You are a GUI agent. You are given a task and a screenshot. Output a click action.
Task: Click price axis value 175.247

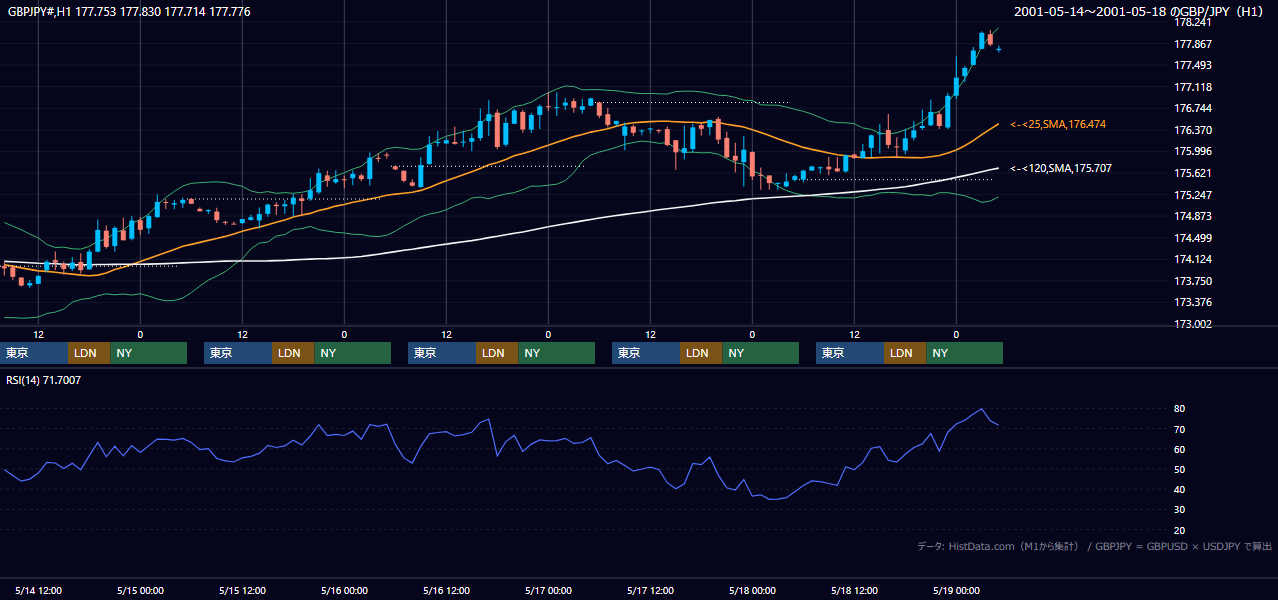coord(1193,195)
